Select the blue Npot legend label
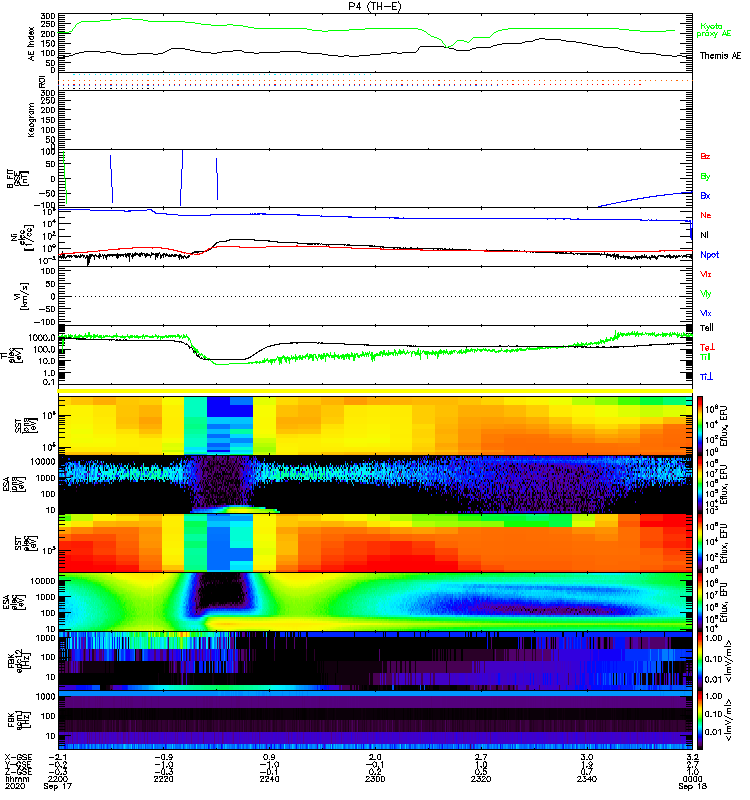Viewport: 750px width, 800px height. click(x=710, y=255)
